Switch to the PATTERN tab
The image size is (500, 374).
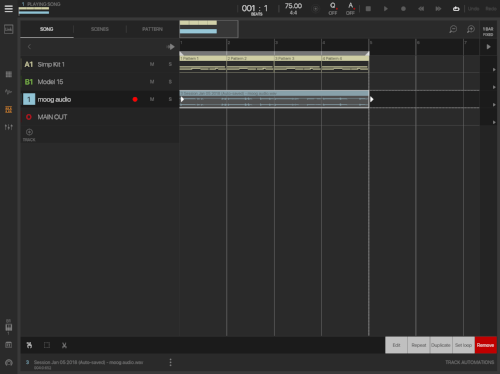152,29
